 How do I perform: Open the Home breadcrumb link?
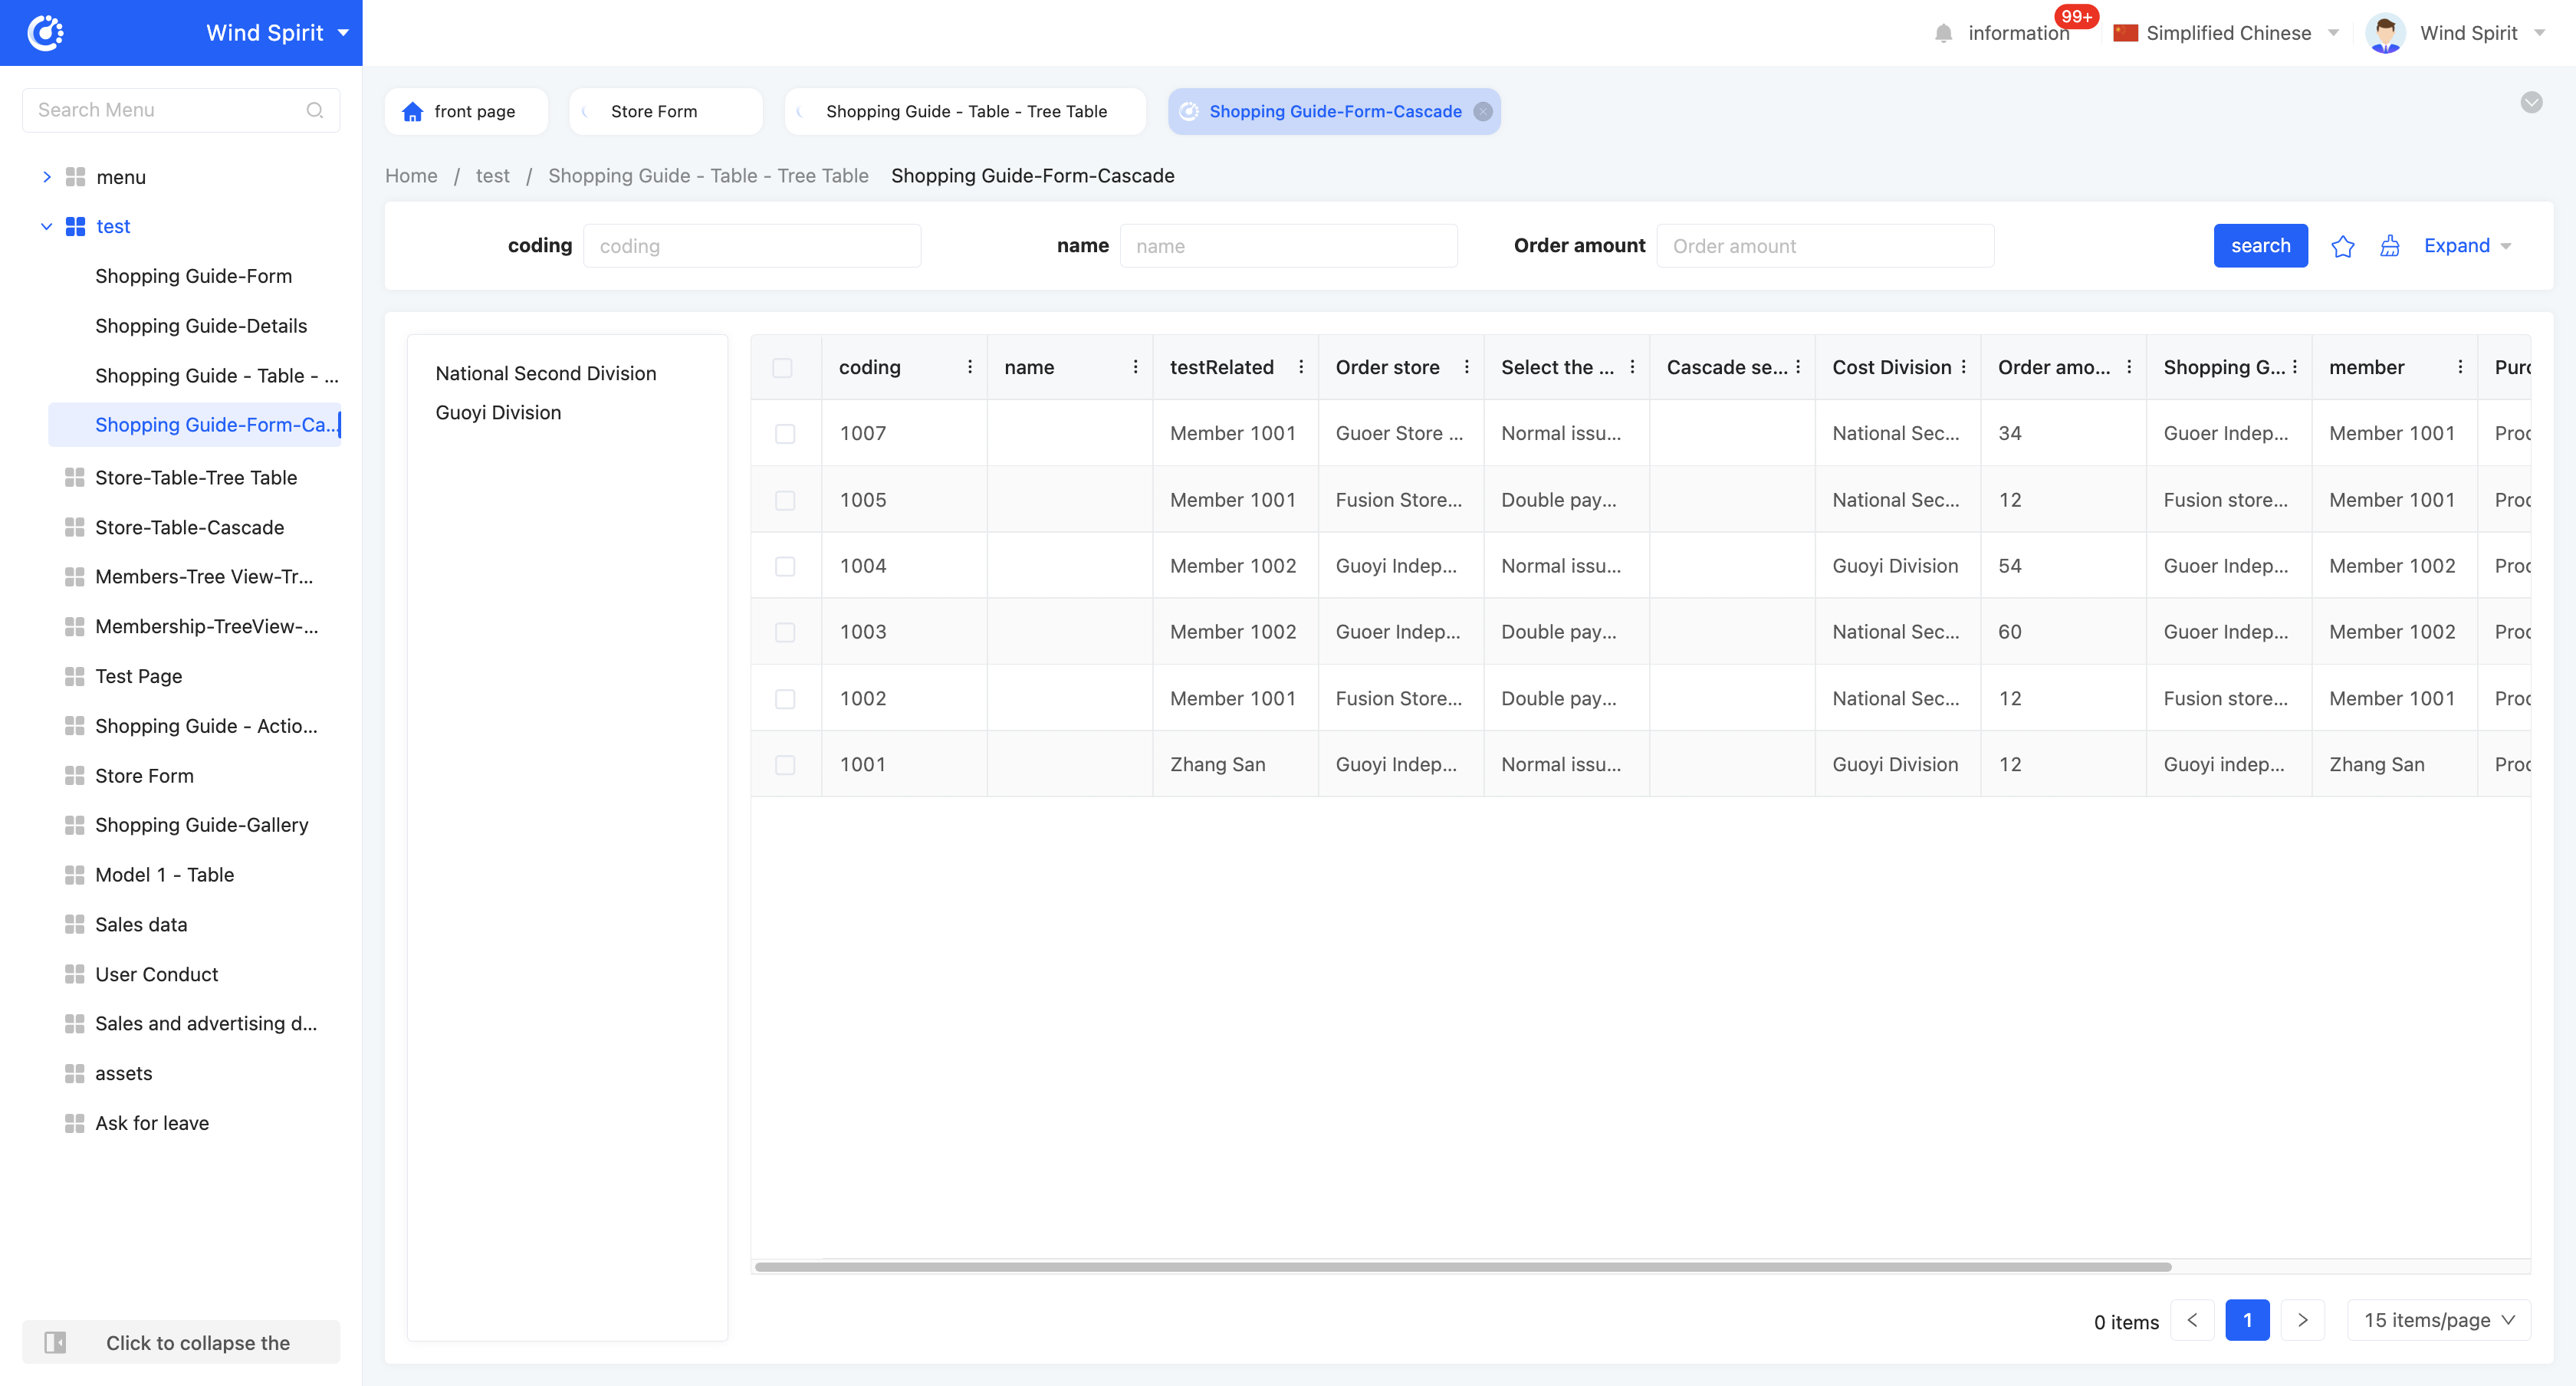click(x=410, y=175)
